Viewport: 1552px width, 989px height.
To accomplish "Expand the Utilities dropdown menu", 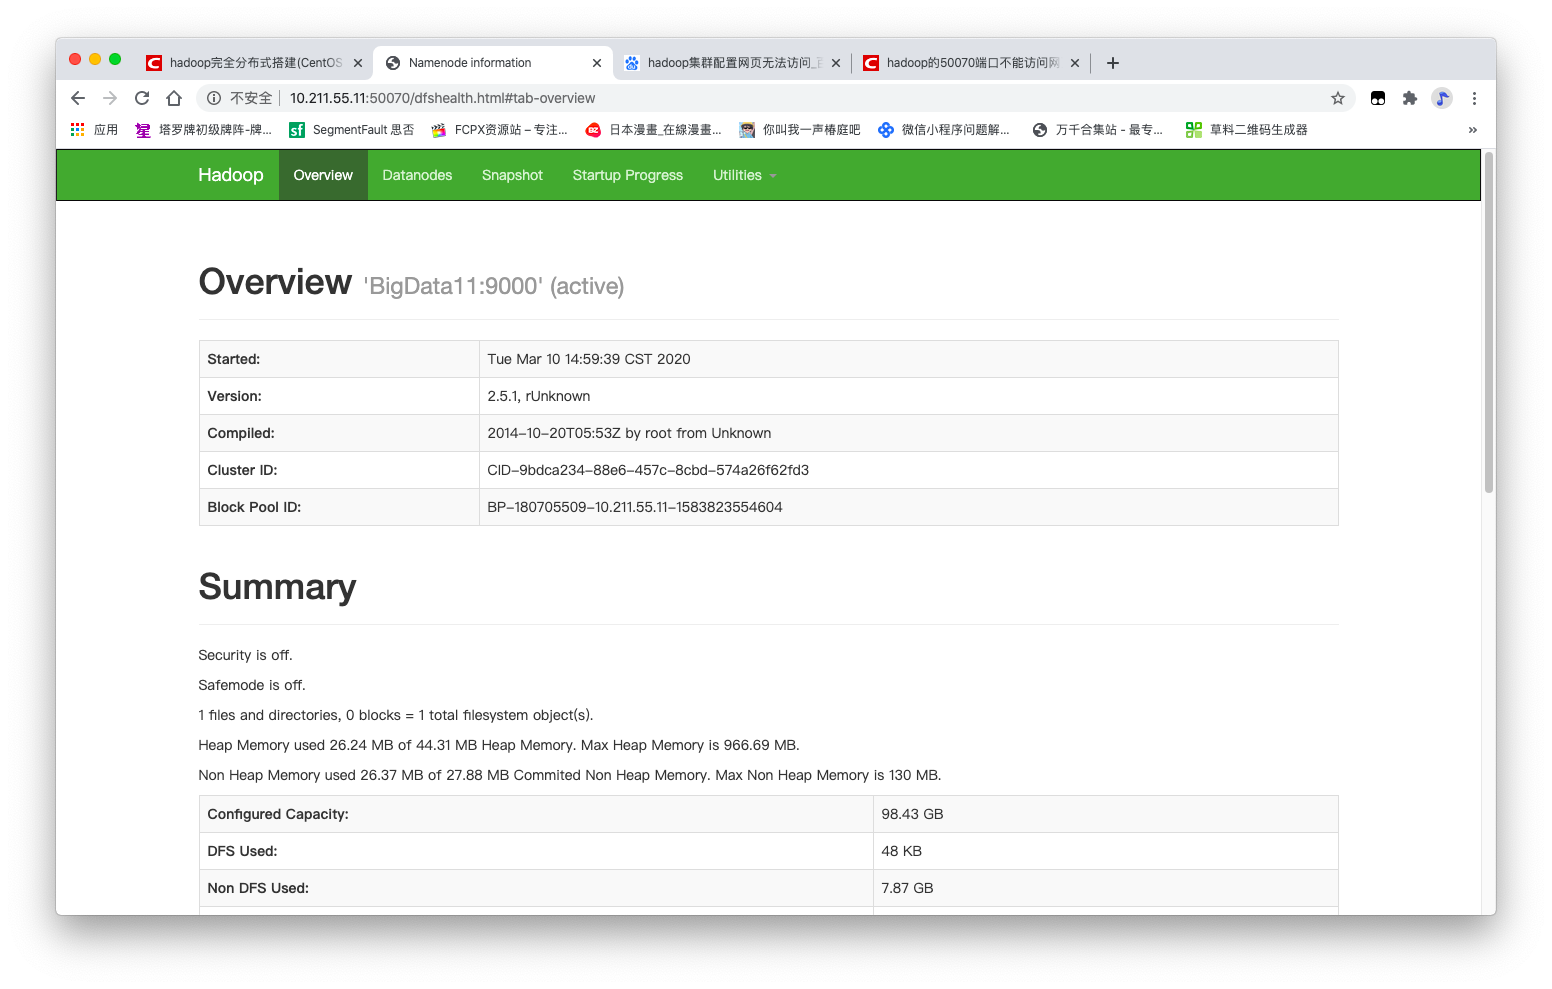I will click(x=744, y=175).
